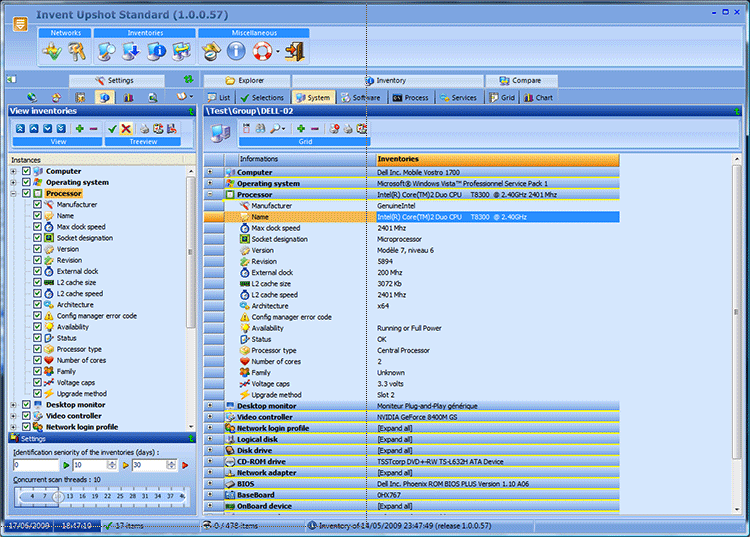Click the download inventory icon

(131, 51)
